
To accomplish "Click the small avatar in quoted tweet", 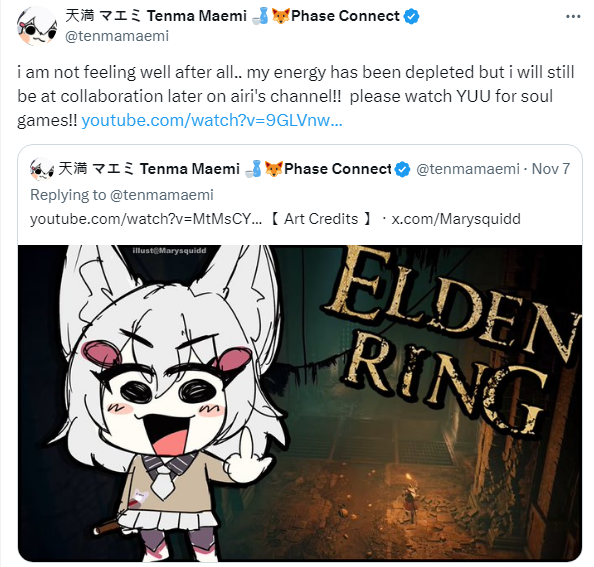I will 42,169.
